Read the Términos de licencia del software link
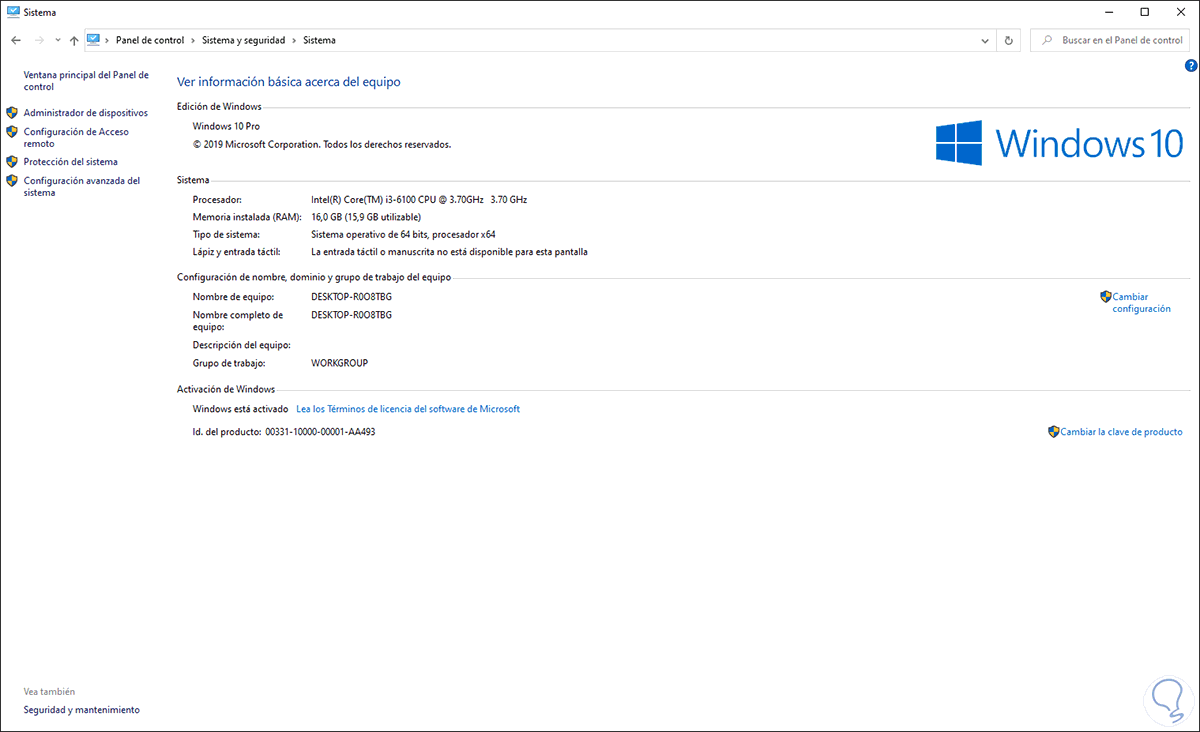The width and height of the screenshot is (1200, 732). [x=408, y=409]
